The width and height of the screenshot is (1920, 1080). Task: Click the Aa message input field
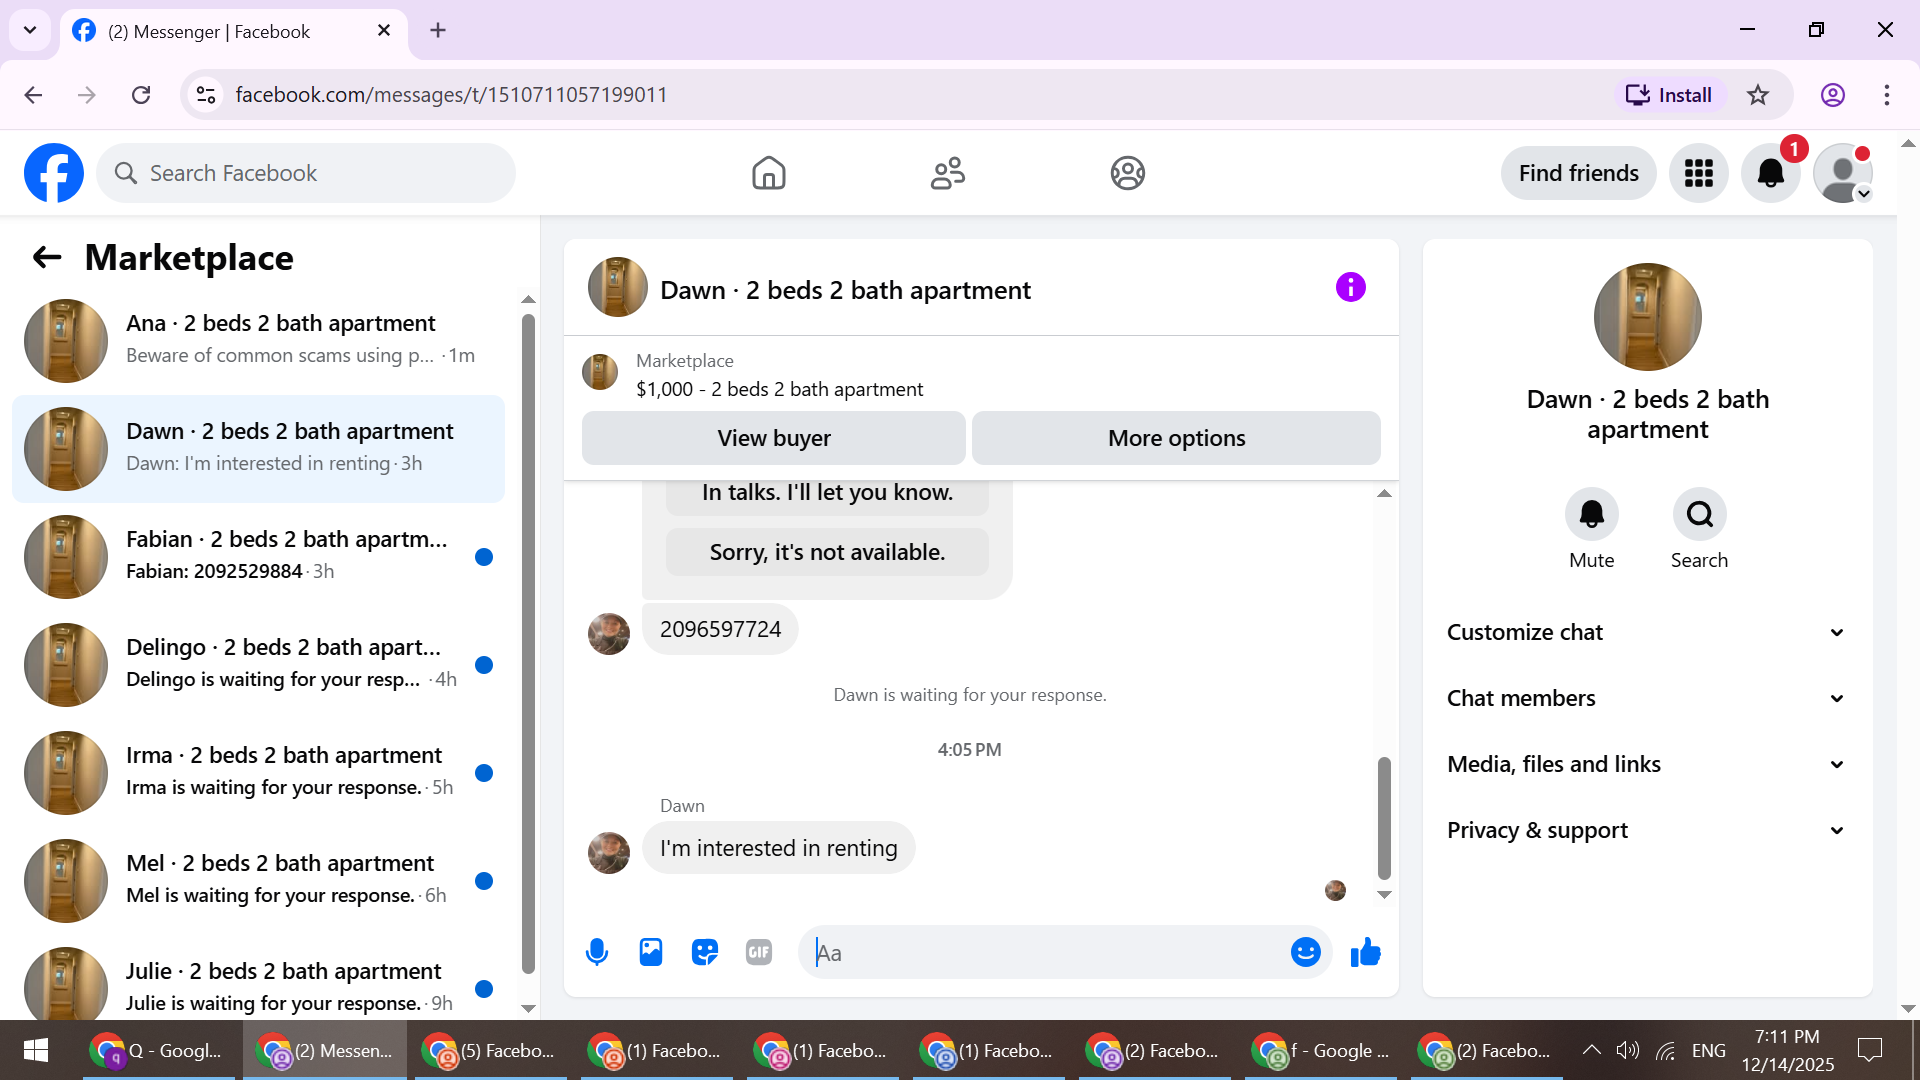pos(1045,953)
